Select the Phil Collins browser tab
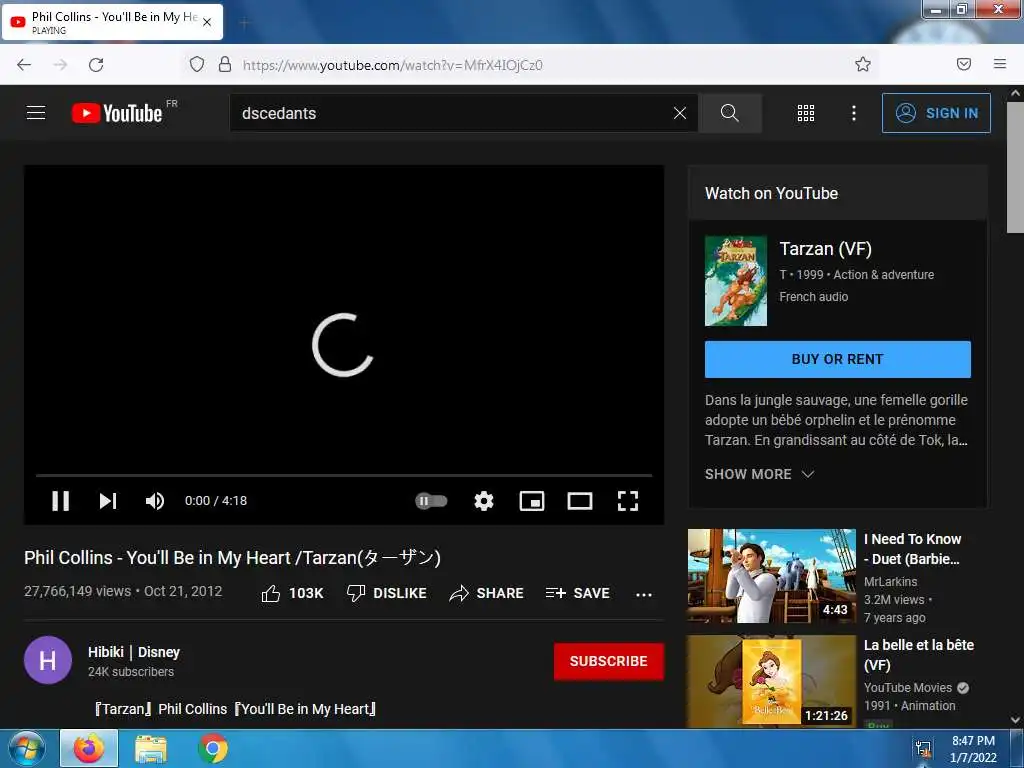1024x768 pixels. (112, 22)
